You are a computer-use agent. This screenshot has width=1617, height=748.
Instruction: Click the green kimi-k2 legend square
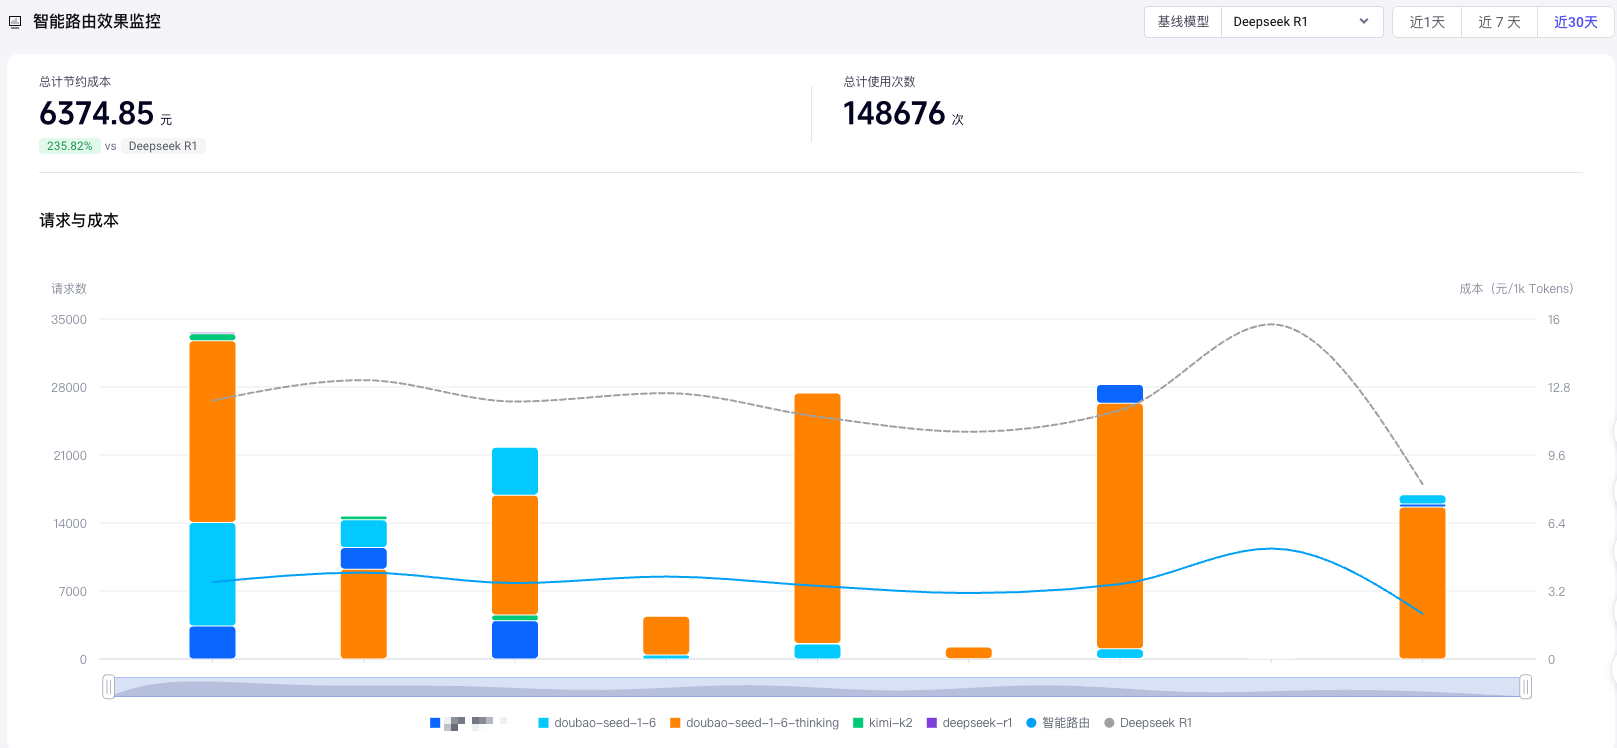click(x=858, y=723)
